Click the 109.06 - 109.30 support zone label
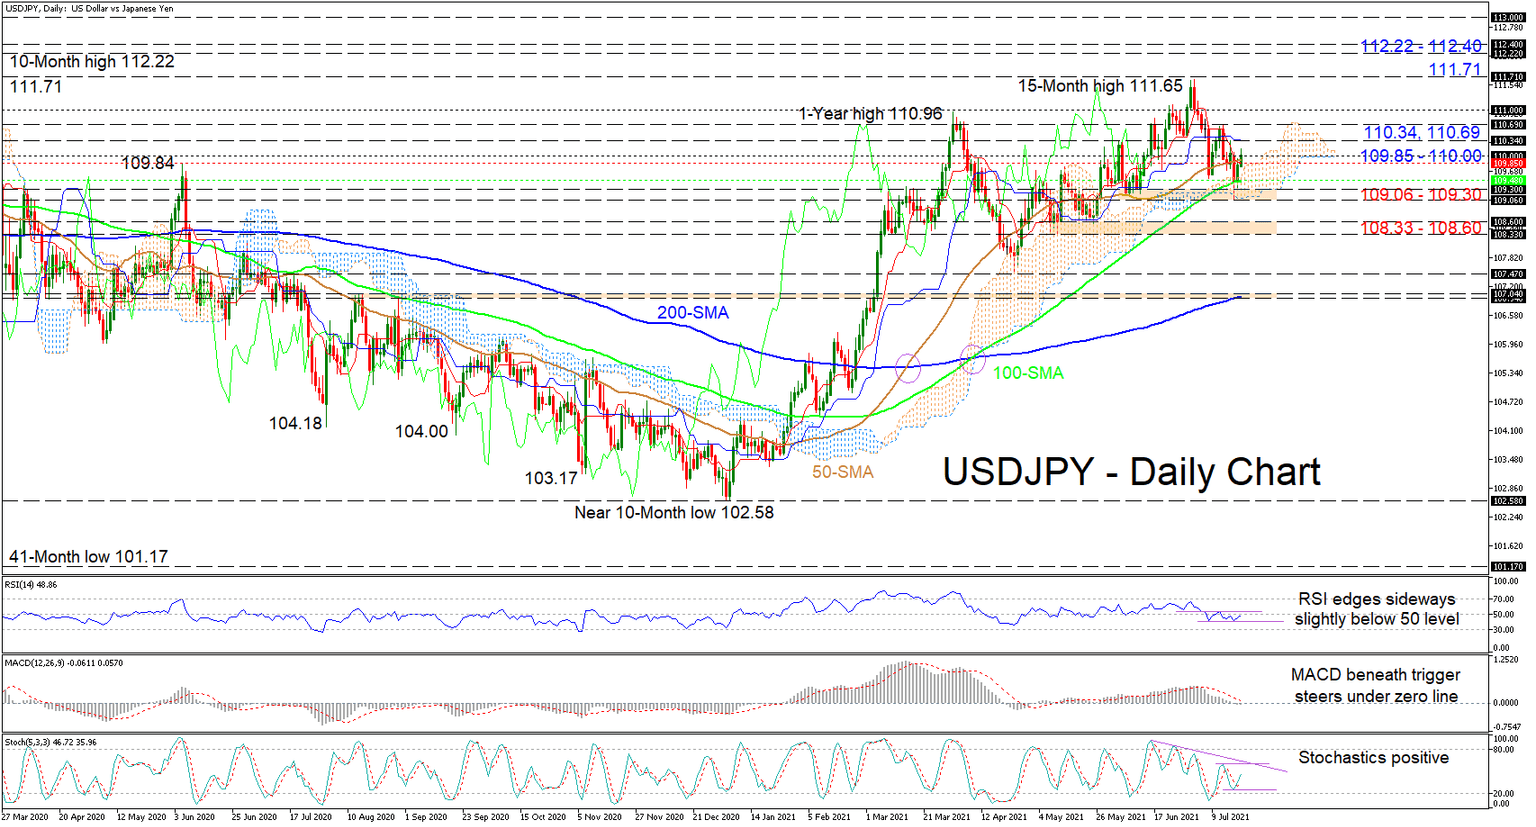Image resolution: width=1536 pixels, height=827 pixels. pyautogui.click(x=1421, y=194)
